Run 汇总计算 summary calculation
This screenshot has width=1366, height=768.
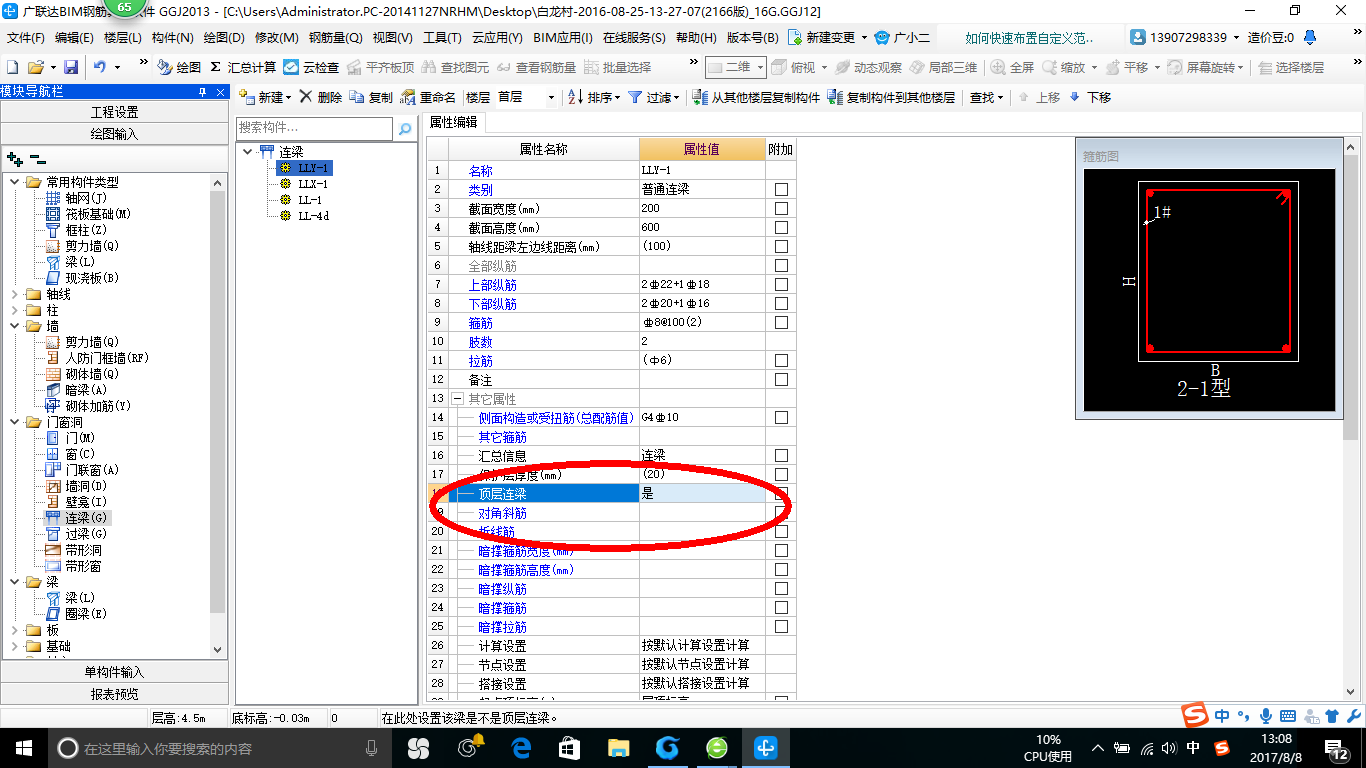[x=243, y=67]
